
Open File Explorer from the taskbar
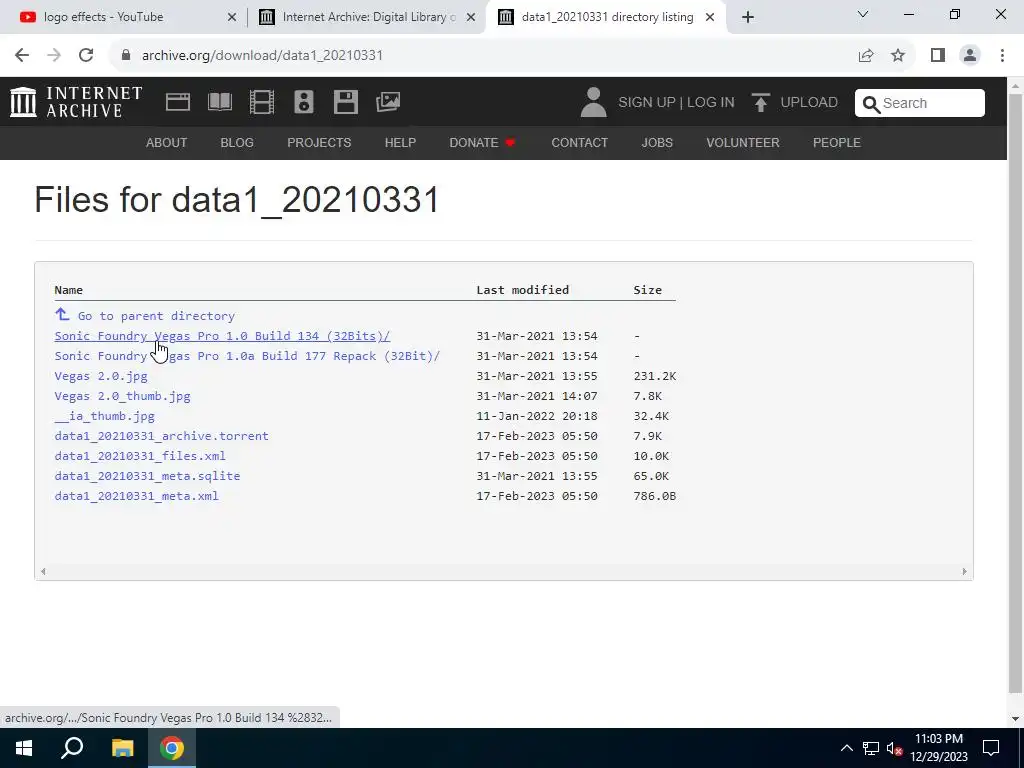tap(122, 748)
